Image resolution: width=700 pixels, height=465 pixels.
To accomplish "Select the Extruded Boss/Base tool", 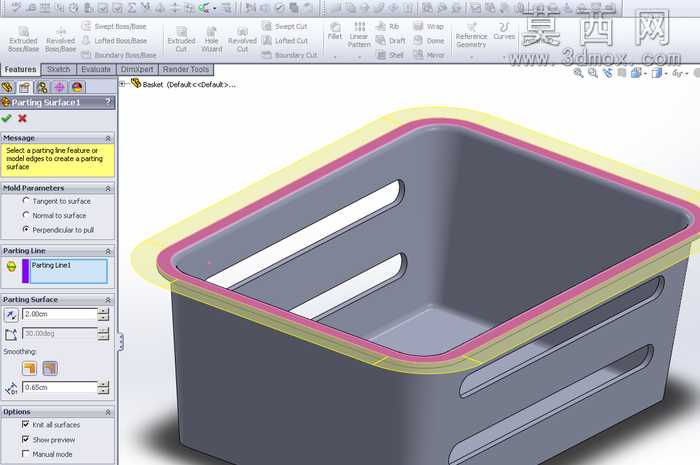I will pos(23,39).
